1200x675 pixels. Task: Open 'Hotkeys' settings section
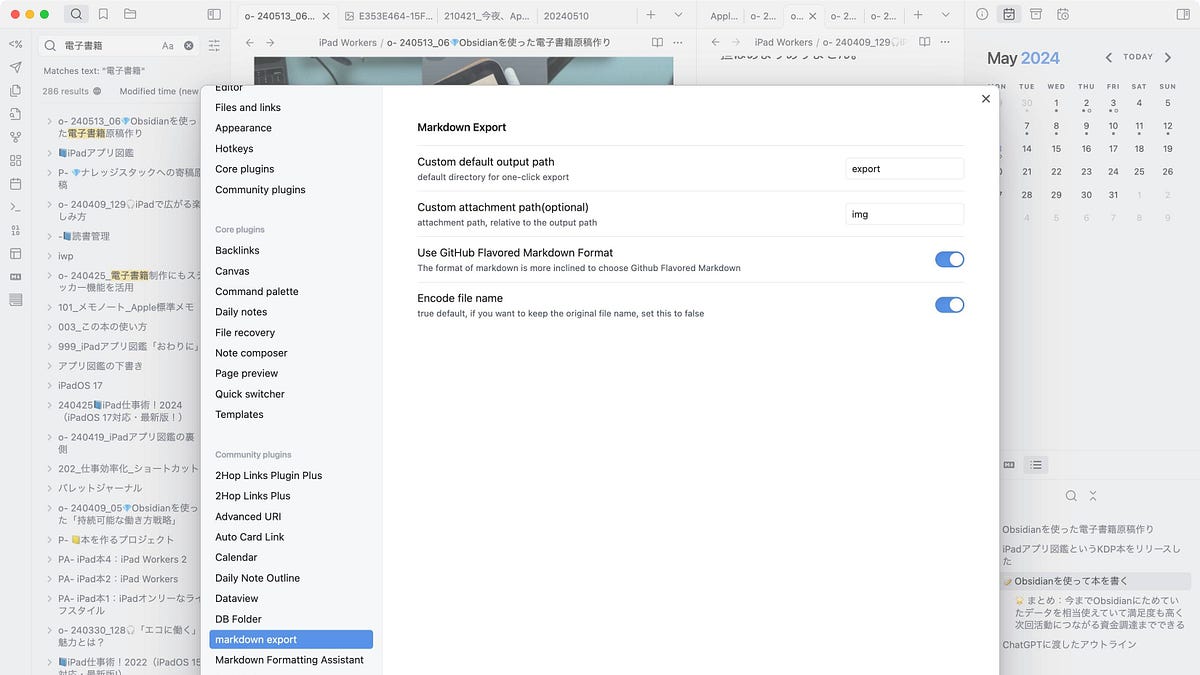234,149
